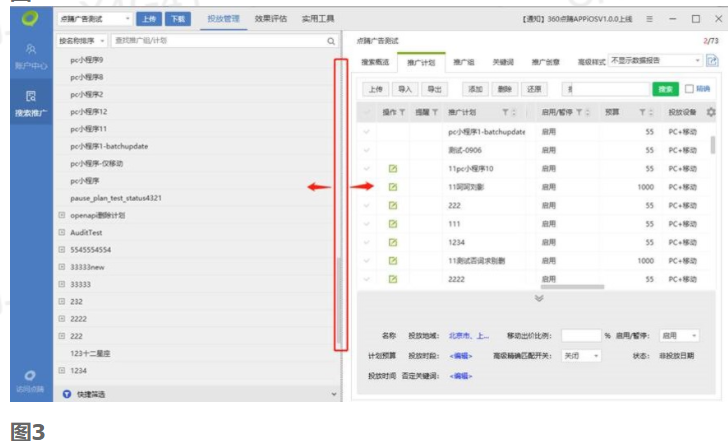
Task: Expand the 5545554554 tree node
Action: tap(61, 249)
